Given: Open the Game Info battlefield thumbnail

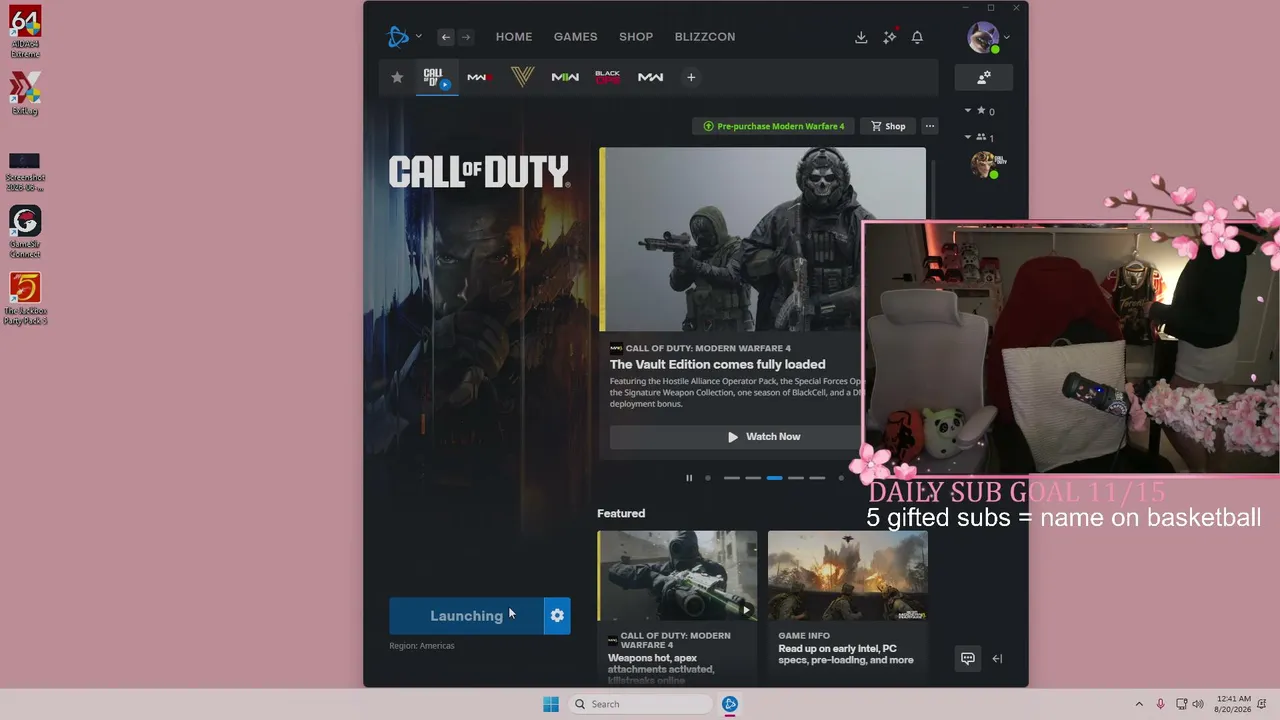Looking at the screenshot, I should pos(848,575).
